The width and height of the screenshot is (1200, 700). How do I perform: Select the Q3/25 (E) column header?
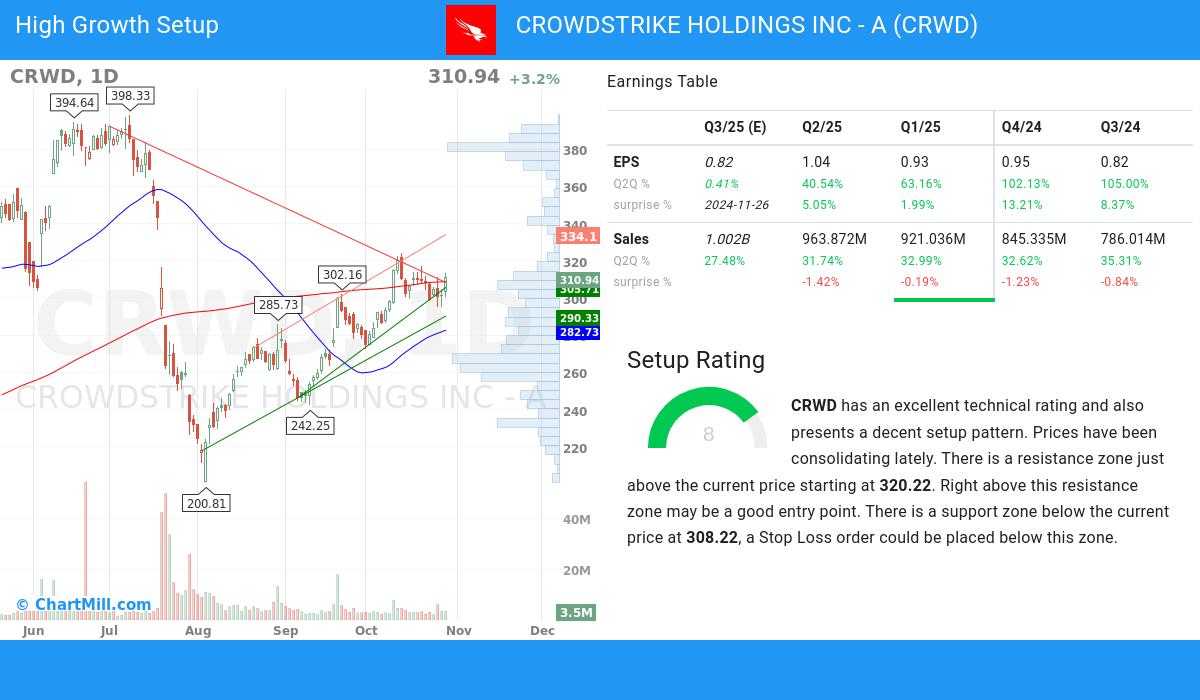pyautogui.click(x=735, y=127)
